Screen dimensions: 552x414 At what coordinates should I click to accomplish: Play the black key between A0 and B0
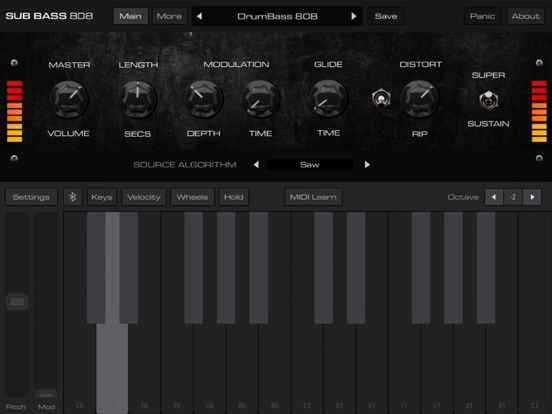(258, 268)
